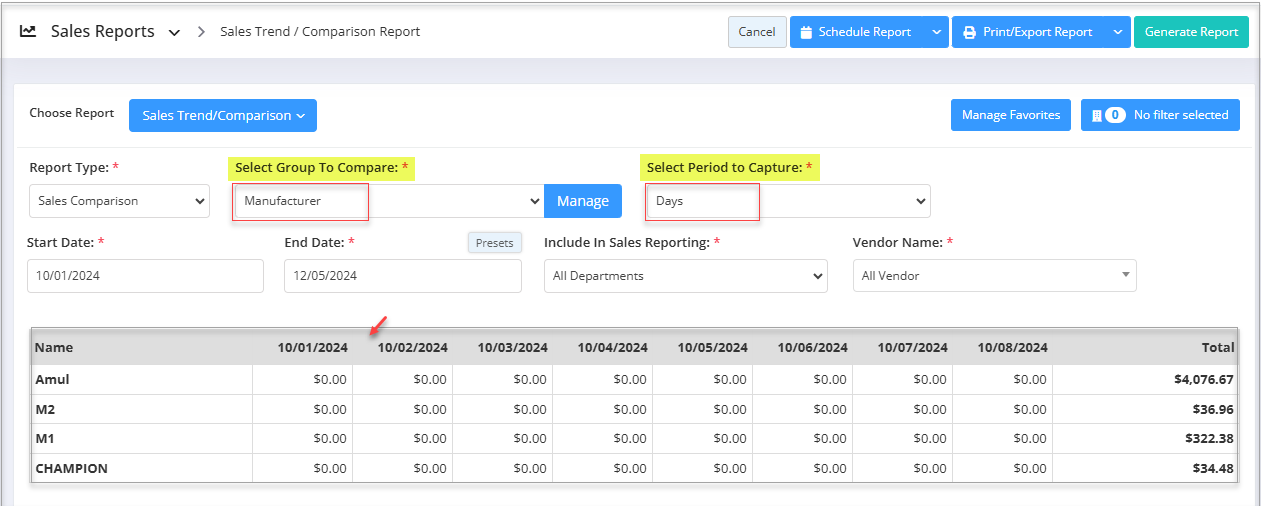The image size is (1261, 506).
Task: Open the Sales Trend/Comparison report chooser
Action: [223, 115]
